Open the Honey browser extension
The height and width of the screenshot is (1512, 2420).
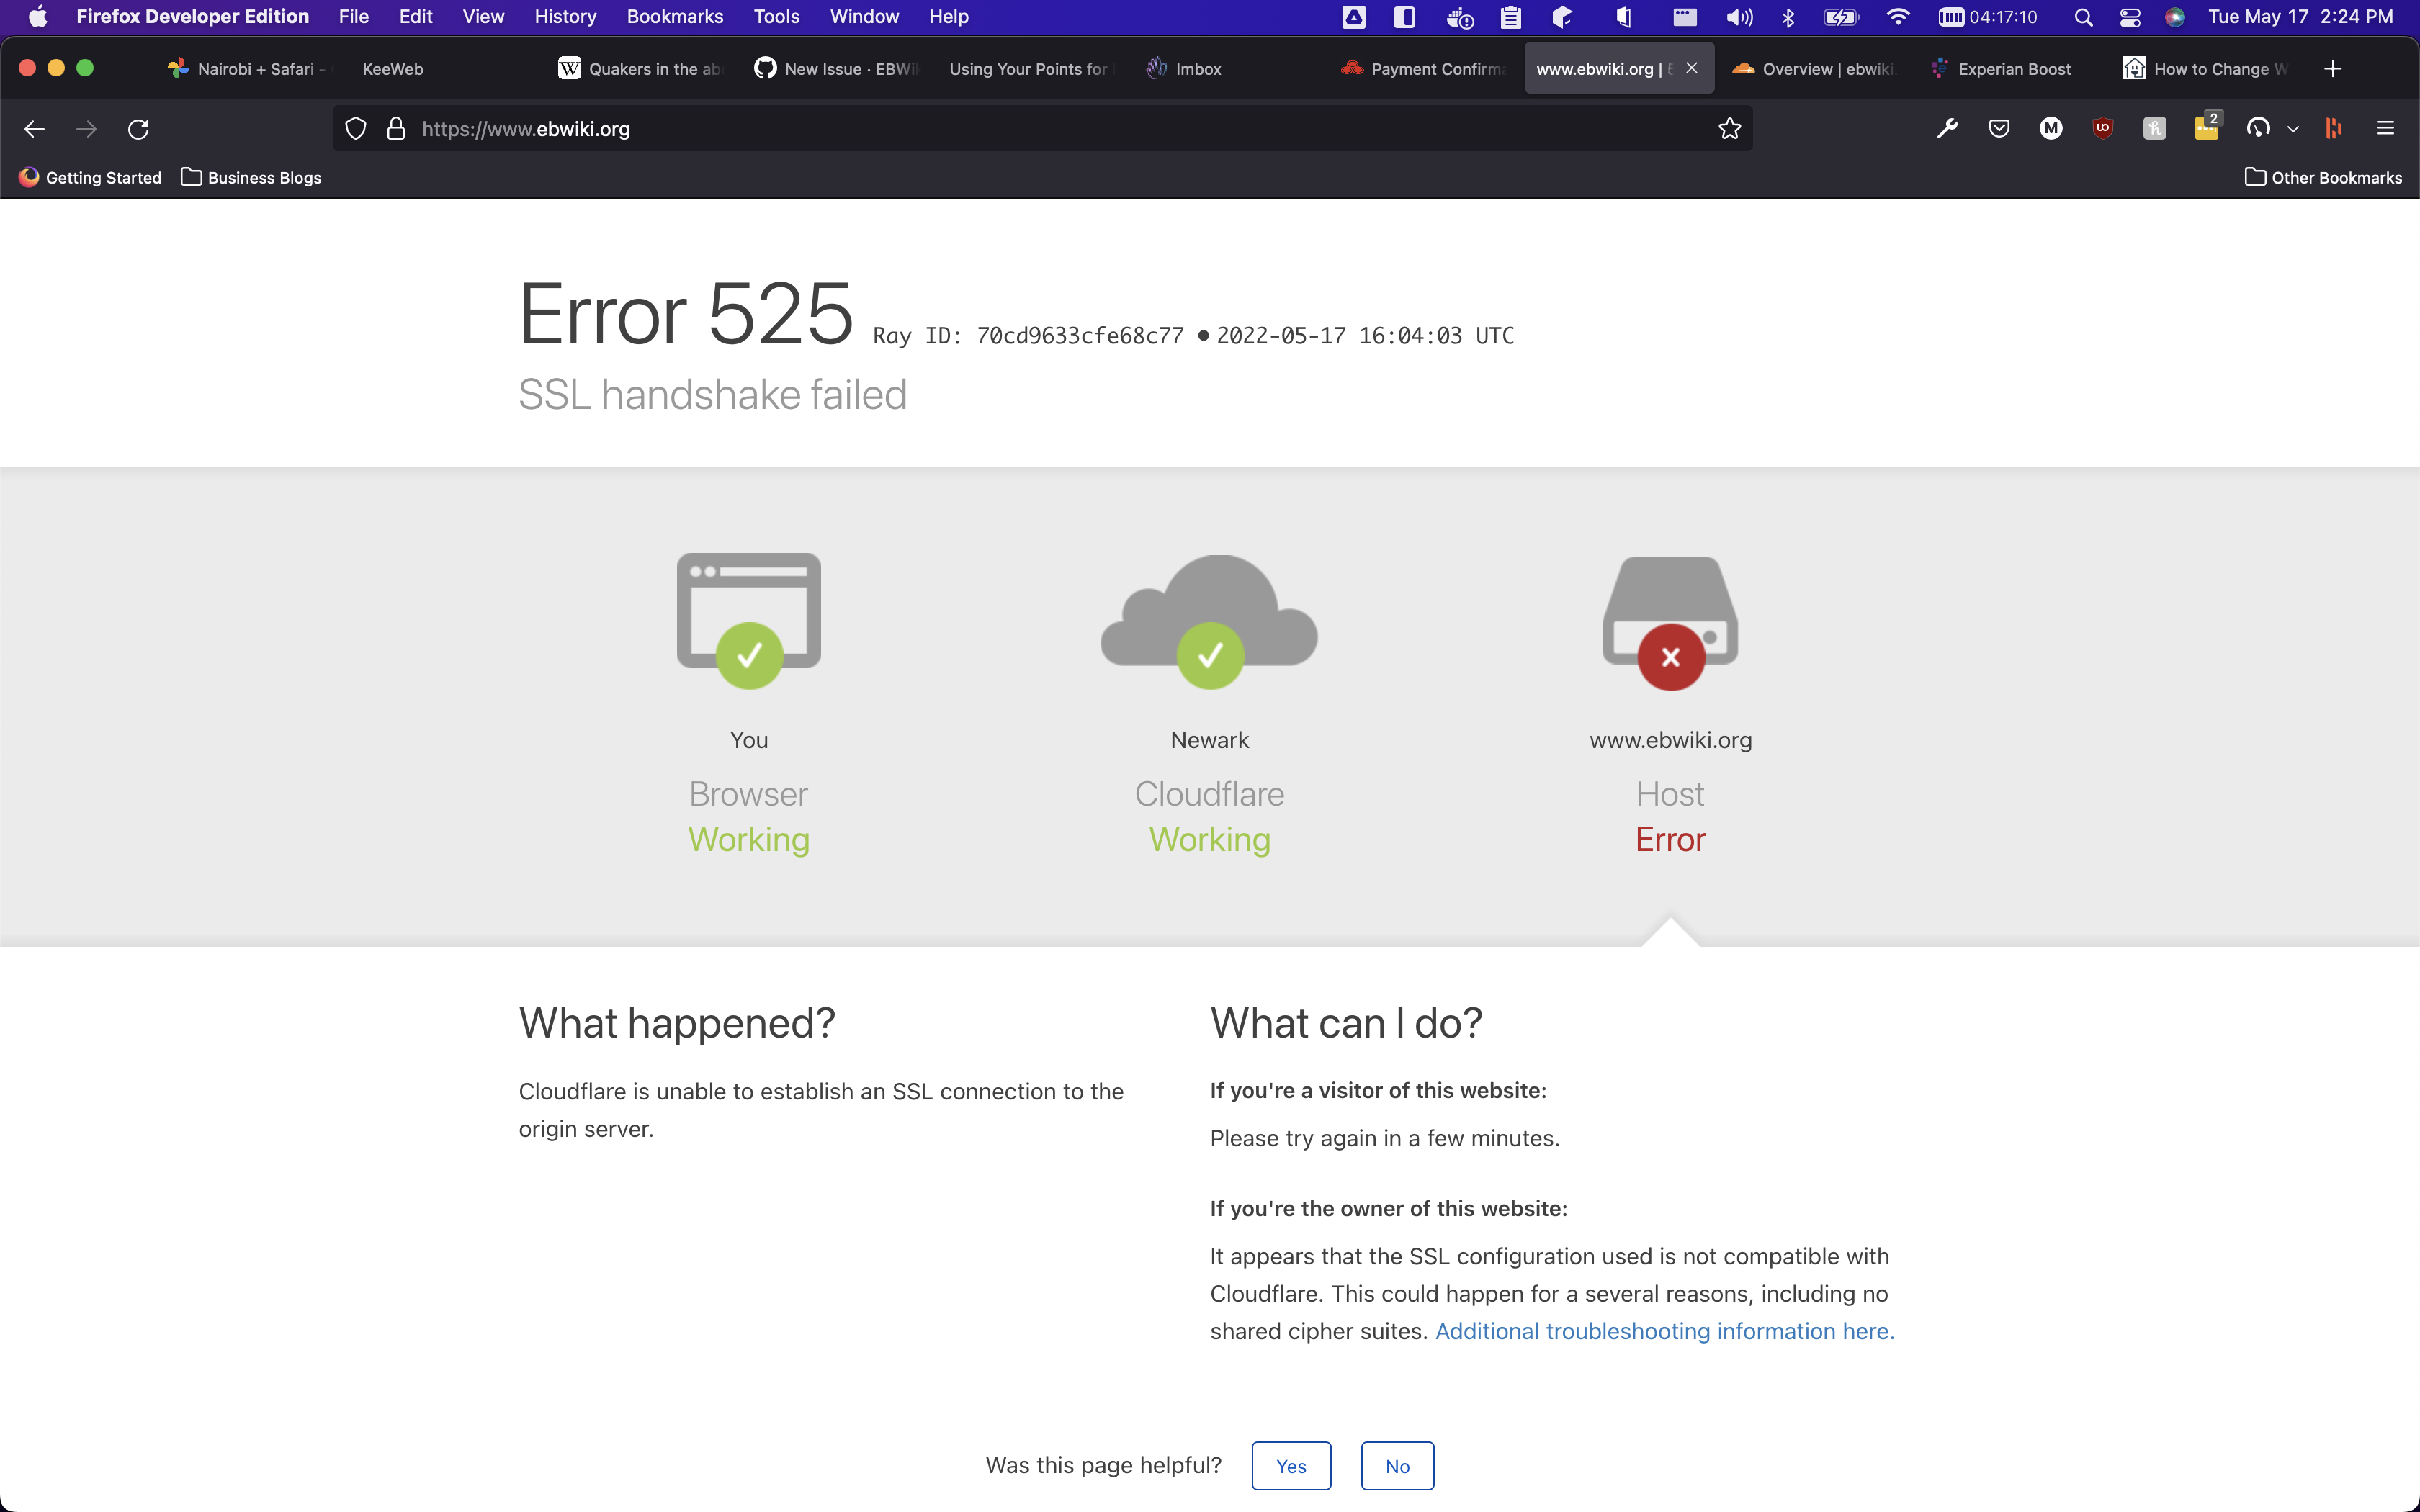tap(2154, 128)
